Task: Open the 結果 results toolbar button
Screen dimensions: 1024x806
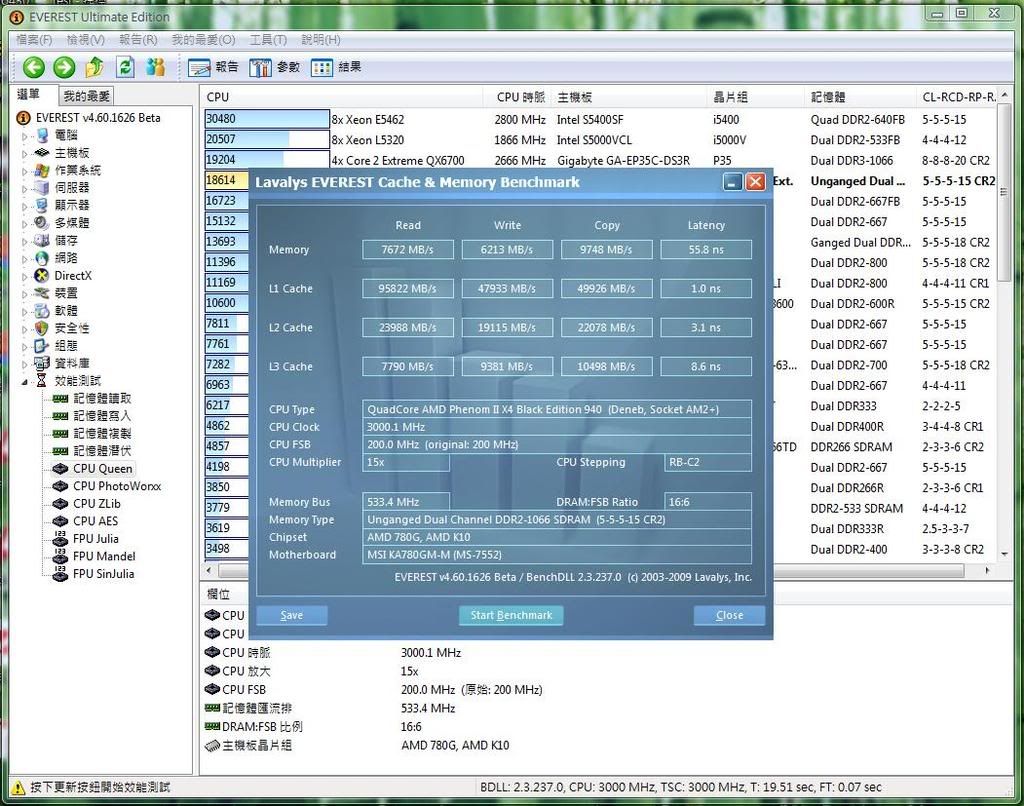Action: click(x=336, y=67)
